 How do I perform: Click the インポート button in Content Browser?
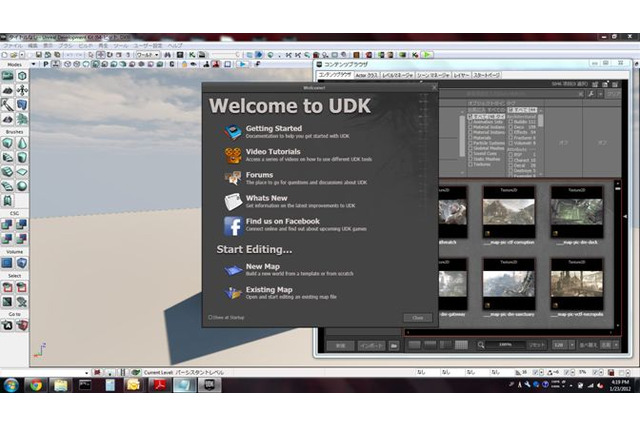pyautogui.click(x=371, y=345)
